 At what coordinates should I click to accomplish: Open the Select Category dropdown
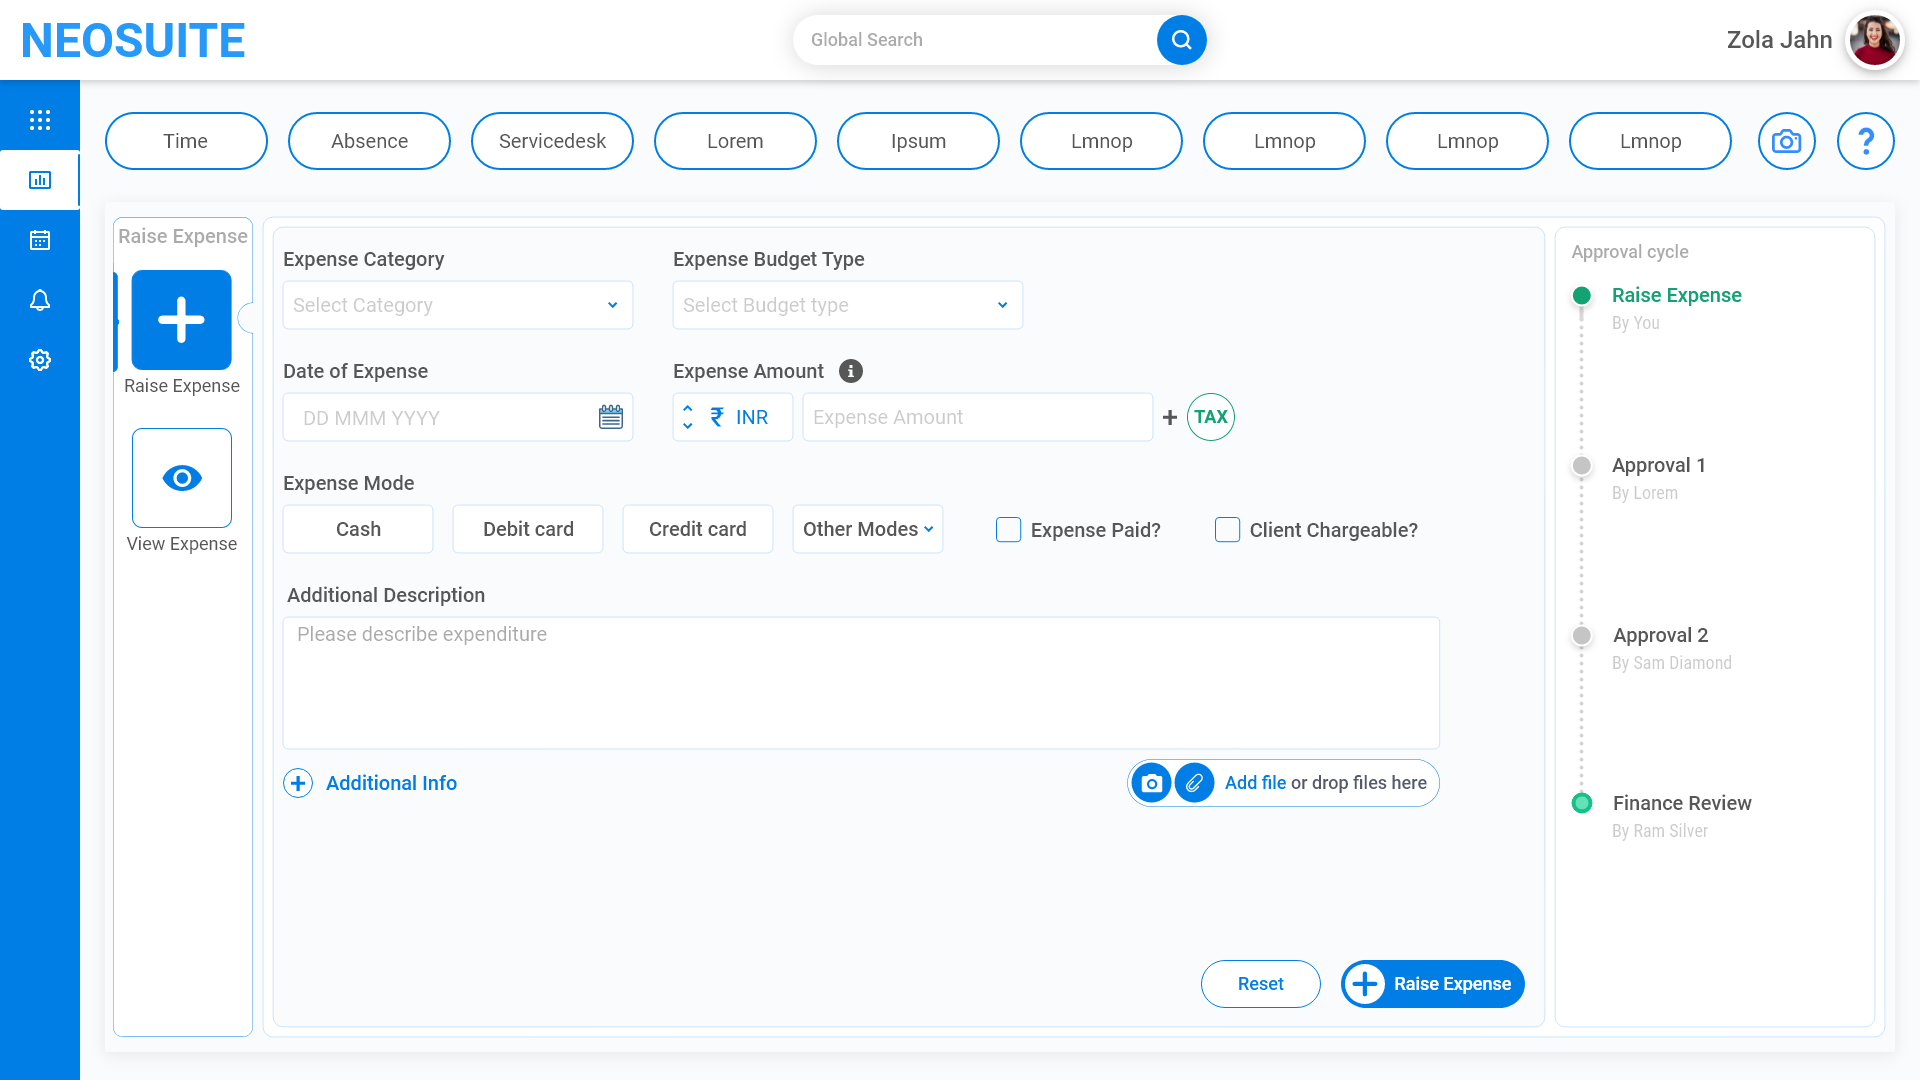[457, 305]
